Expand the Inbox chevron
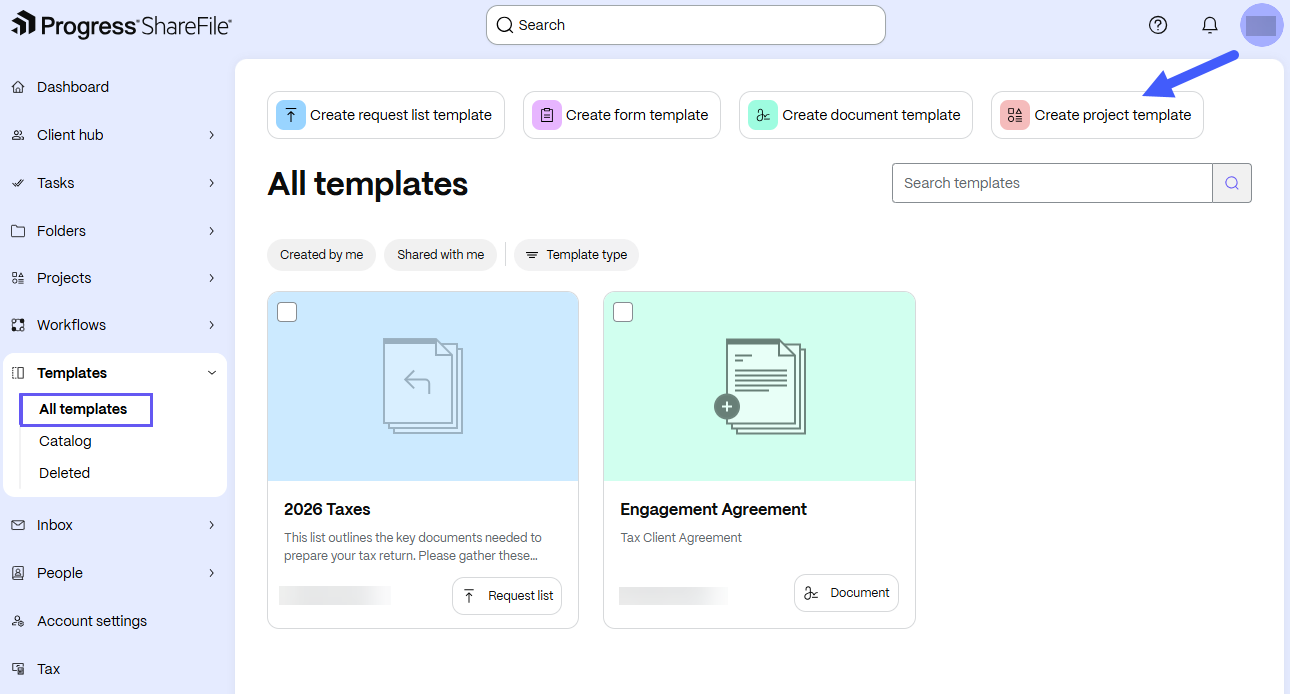This screenshot has height=694, width=1290. click(x=212, y=525)
